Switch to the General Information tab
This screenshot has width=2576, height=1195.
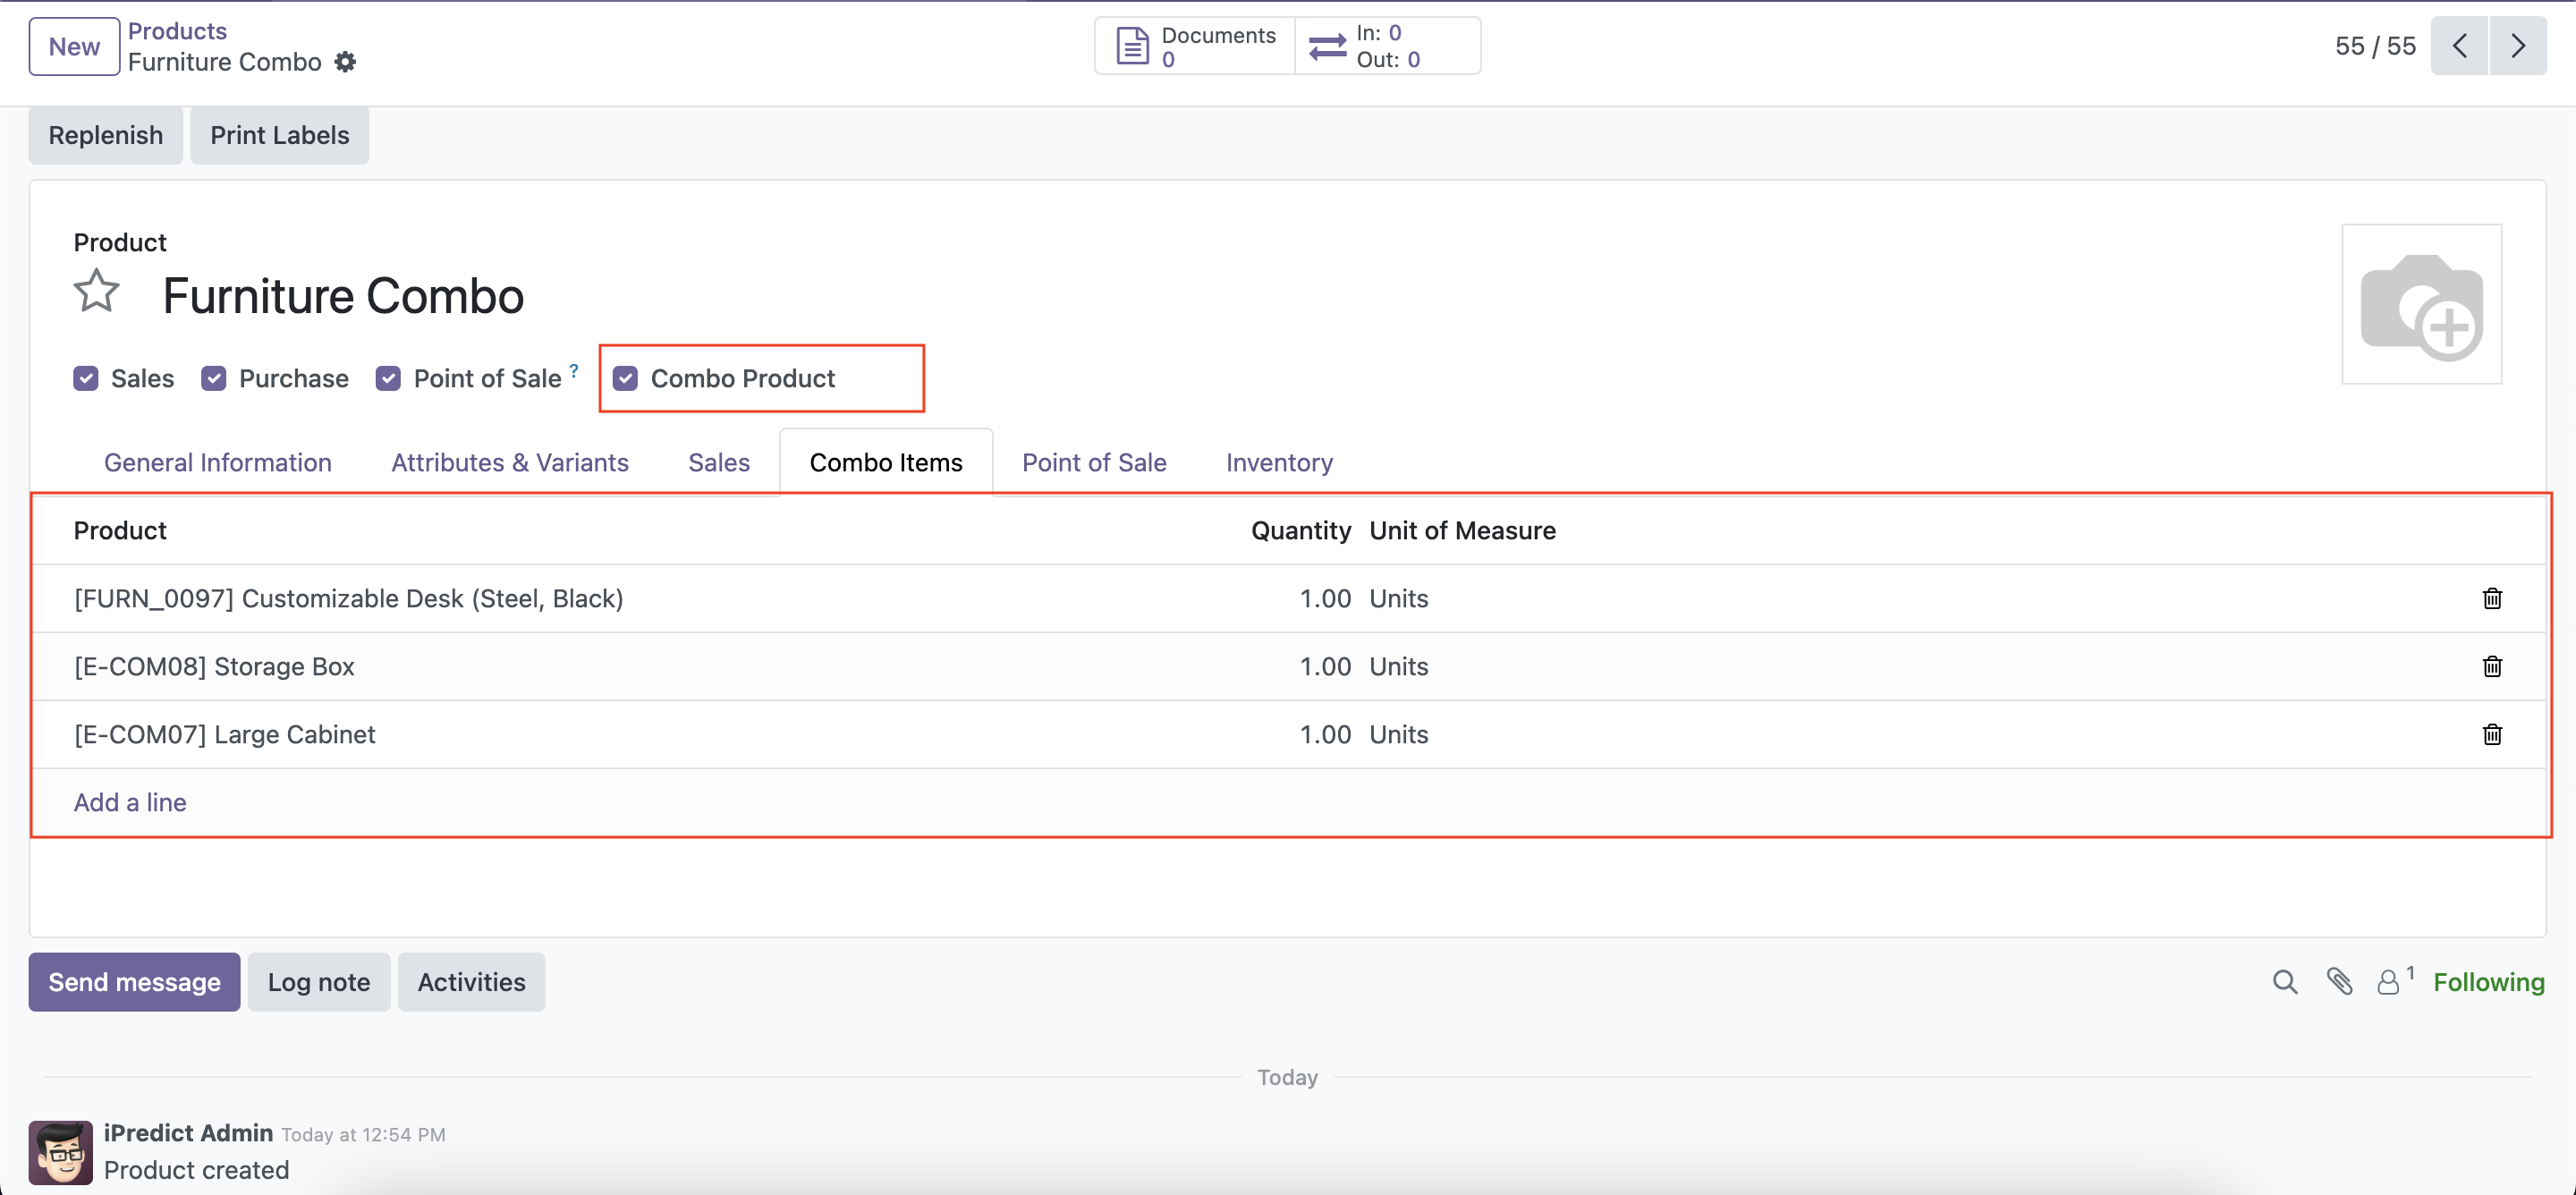217,462
